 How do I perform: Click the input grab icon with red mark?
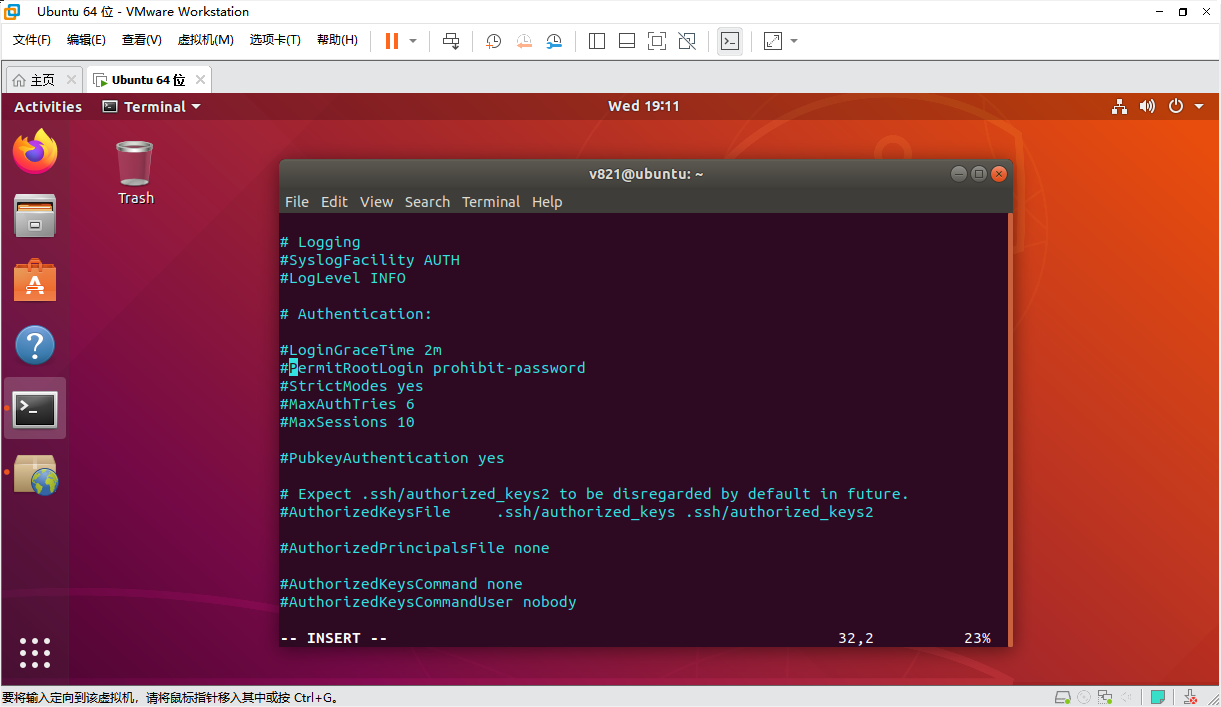coord(1190,697)
